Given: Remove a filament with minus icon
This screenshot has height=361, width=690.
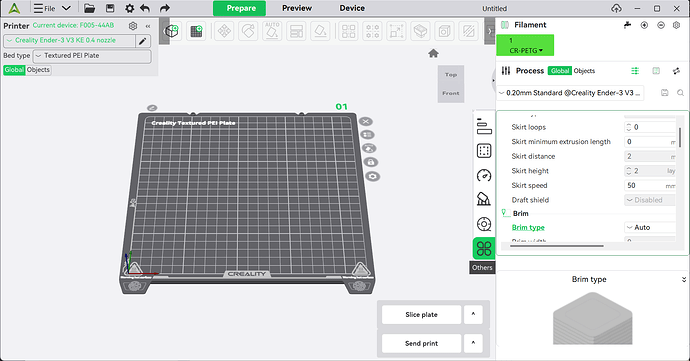Looking at the screenshot, I should (661, 25).
